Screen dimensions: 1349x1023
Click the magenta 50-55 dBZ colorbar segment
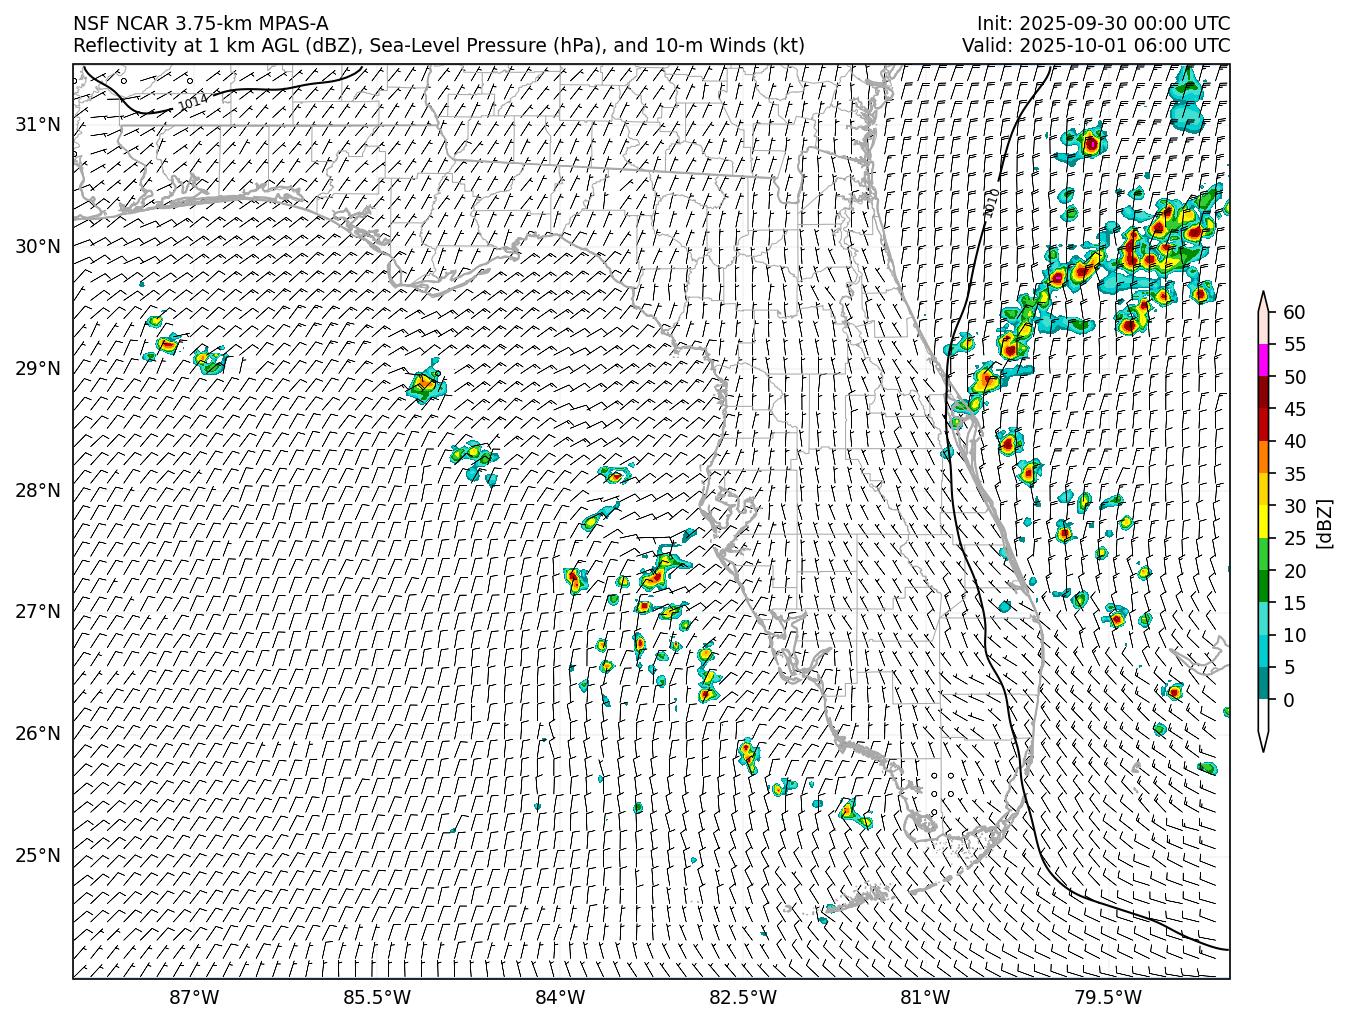1263,360
